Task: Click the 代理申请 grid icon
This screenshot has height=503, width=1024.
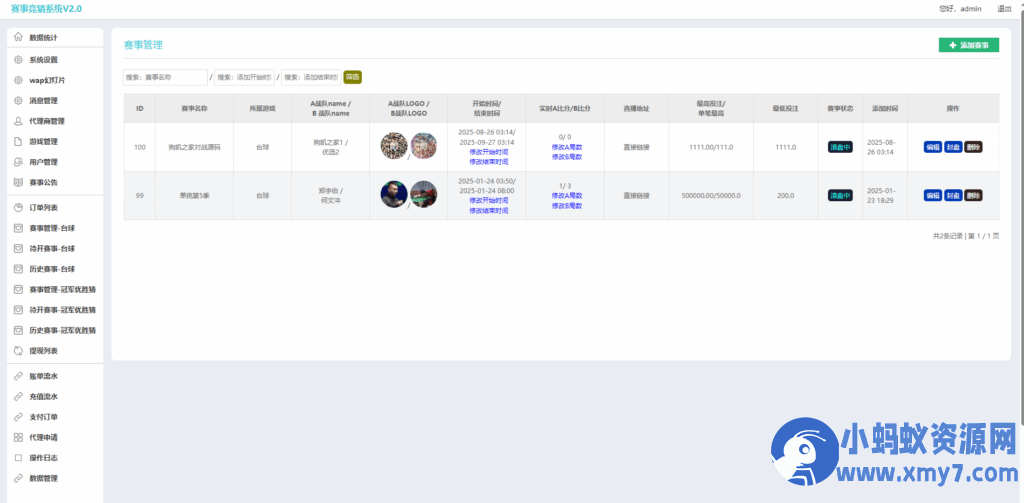Action: click(18, 438)
